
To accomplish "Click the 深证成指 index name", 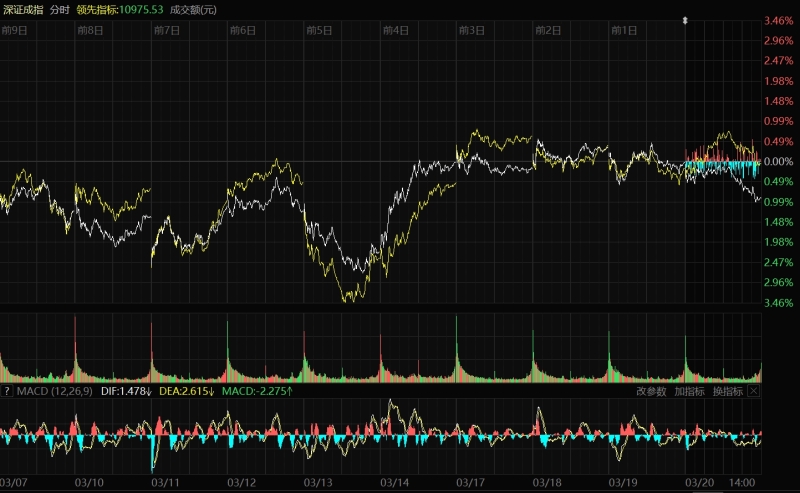I will 23,10.
